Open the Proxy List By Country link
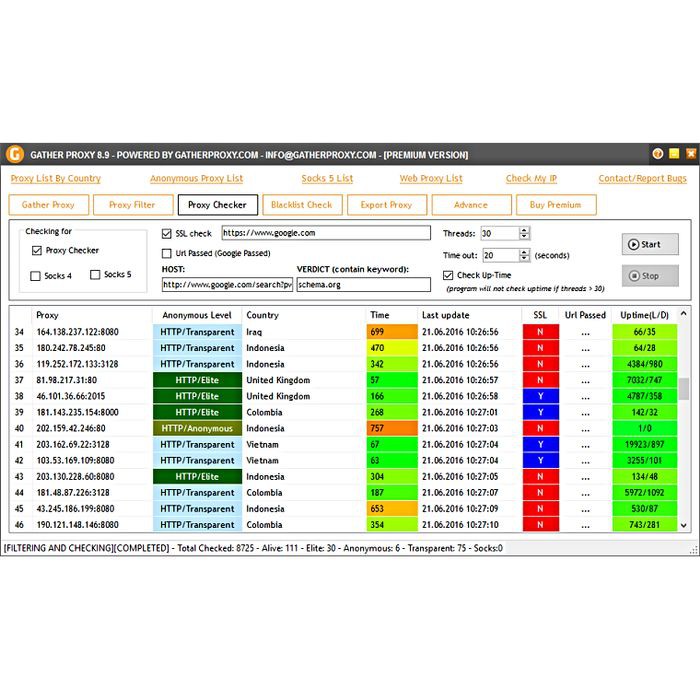700x700 pixels. point(56,179)
